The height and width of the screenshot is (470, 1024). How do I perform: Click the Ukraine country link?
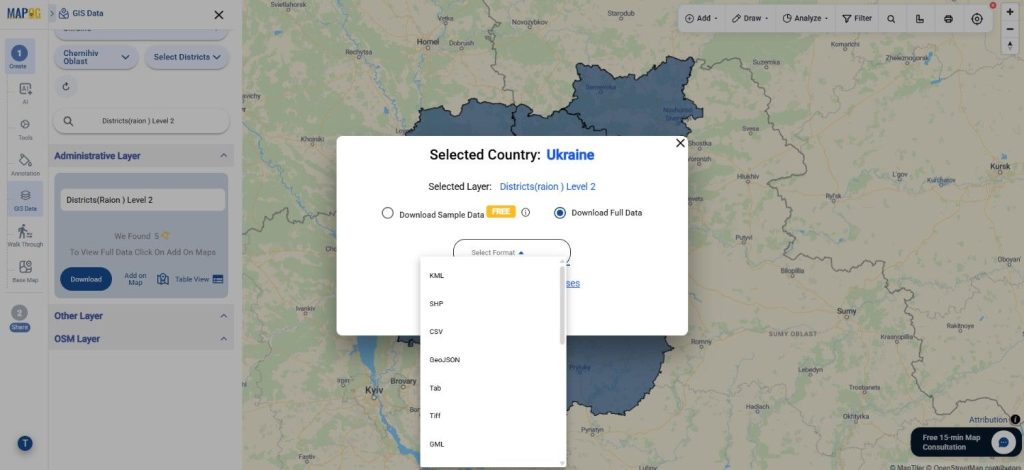point(570,155)
